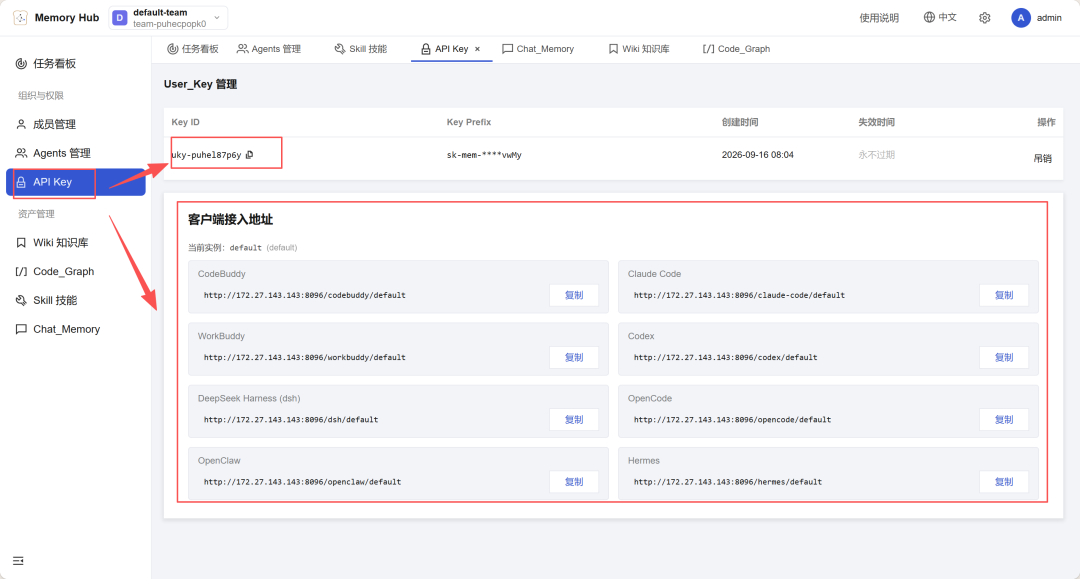Open the settings gear icon

(x=985, y=18)
